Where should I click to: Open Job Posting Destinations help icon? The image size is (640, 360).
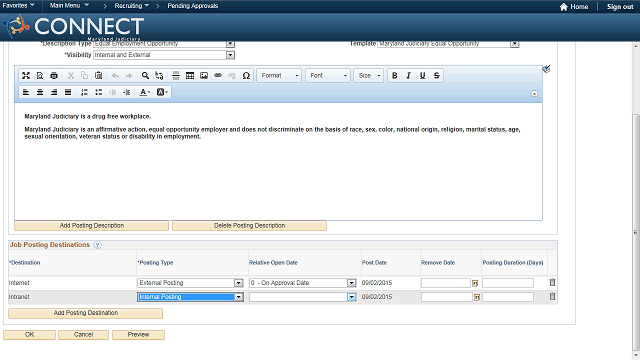[x=97, y=245]
